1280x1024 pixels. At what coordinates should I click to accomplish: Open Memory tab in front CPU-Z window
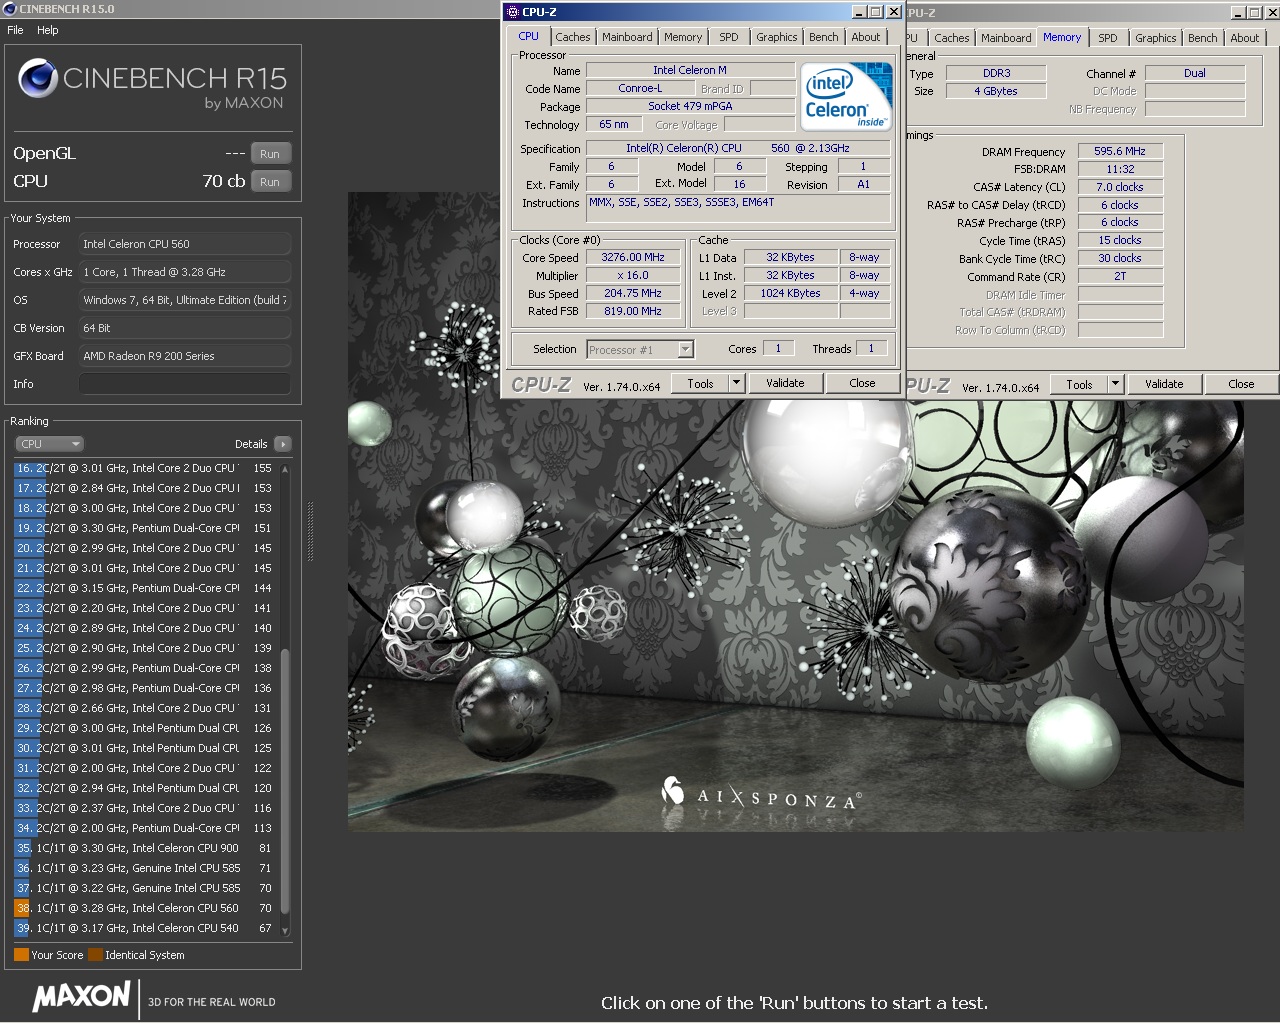683,37
